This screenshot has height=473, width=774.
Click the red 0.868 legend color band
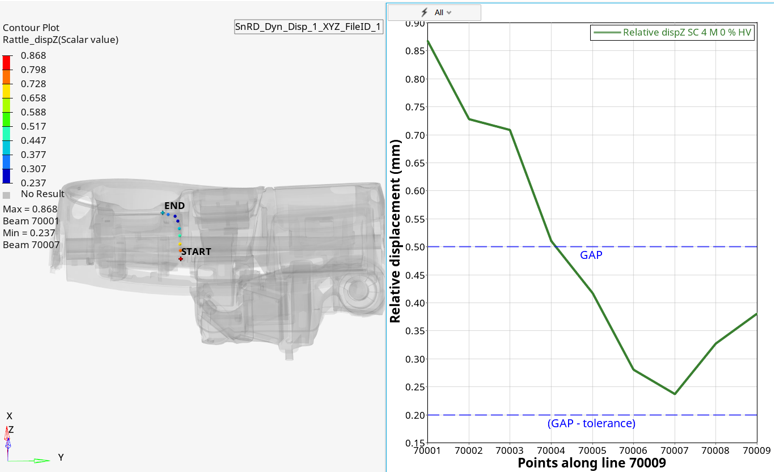coord(7,62)
